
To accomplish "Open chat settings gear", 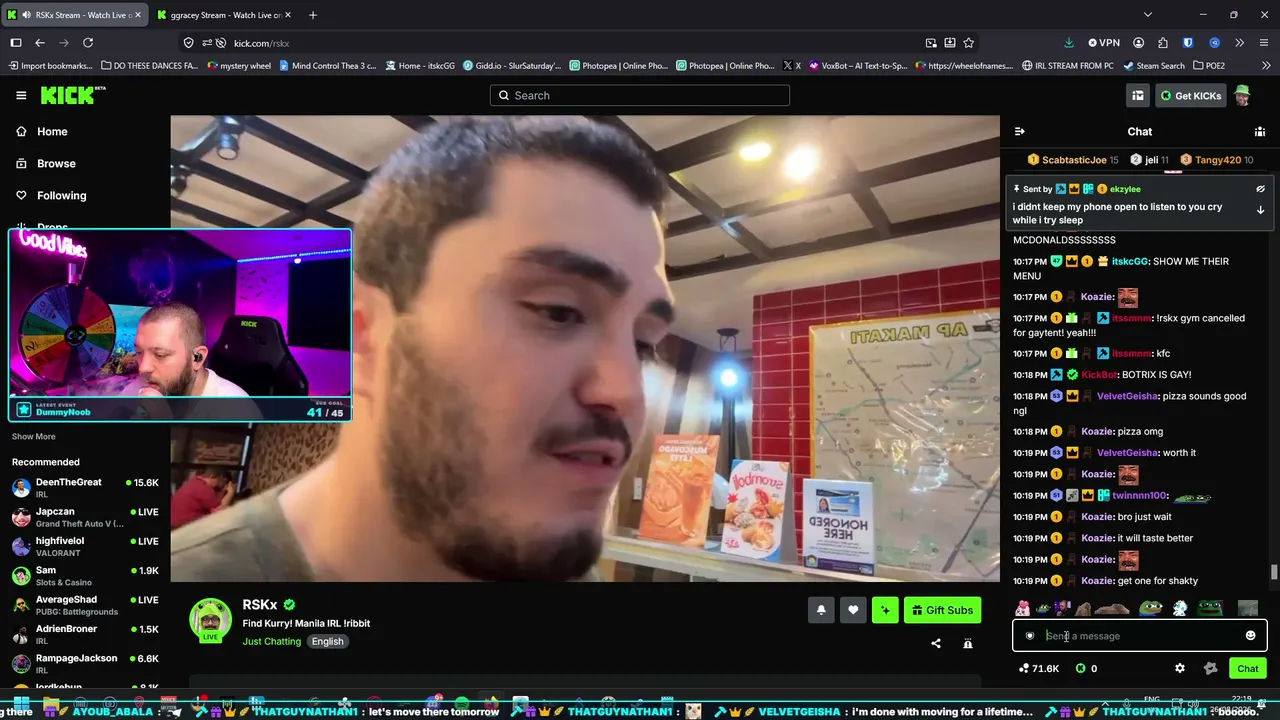I will coord(1180,668).
